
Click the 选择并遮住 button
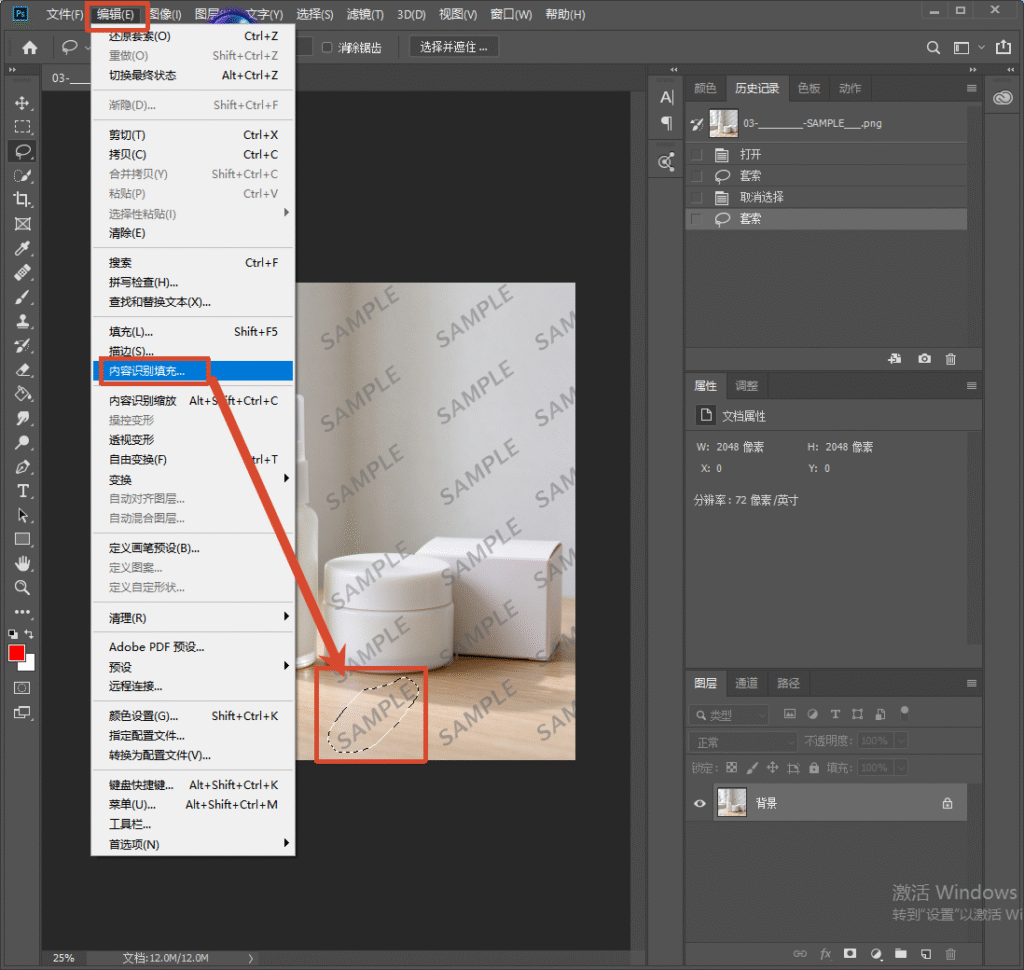[453, 47]
